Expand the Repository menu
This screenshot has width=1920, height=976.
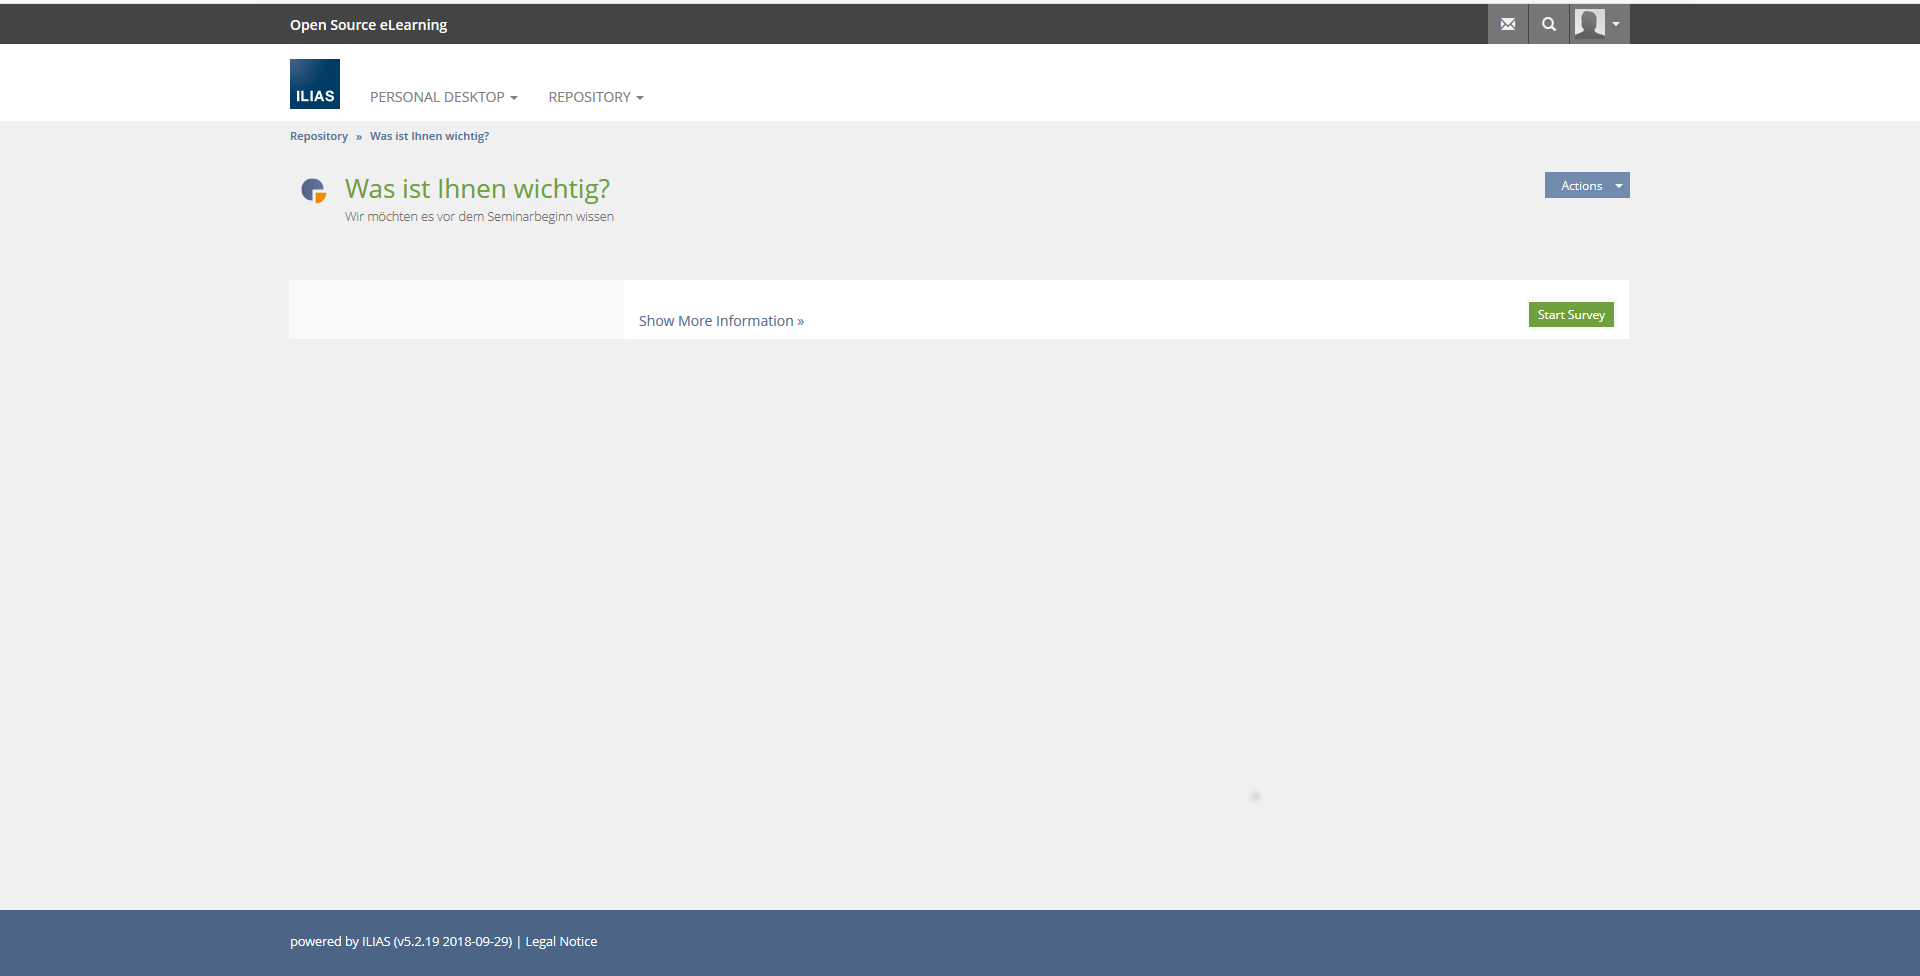pos(596,97)
